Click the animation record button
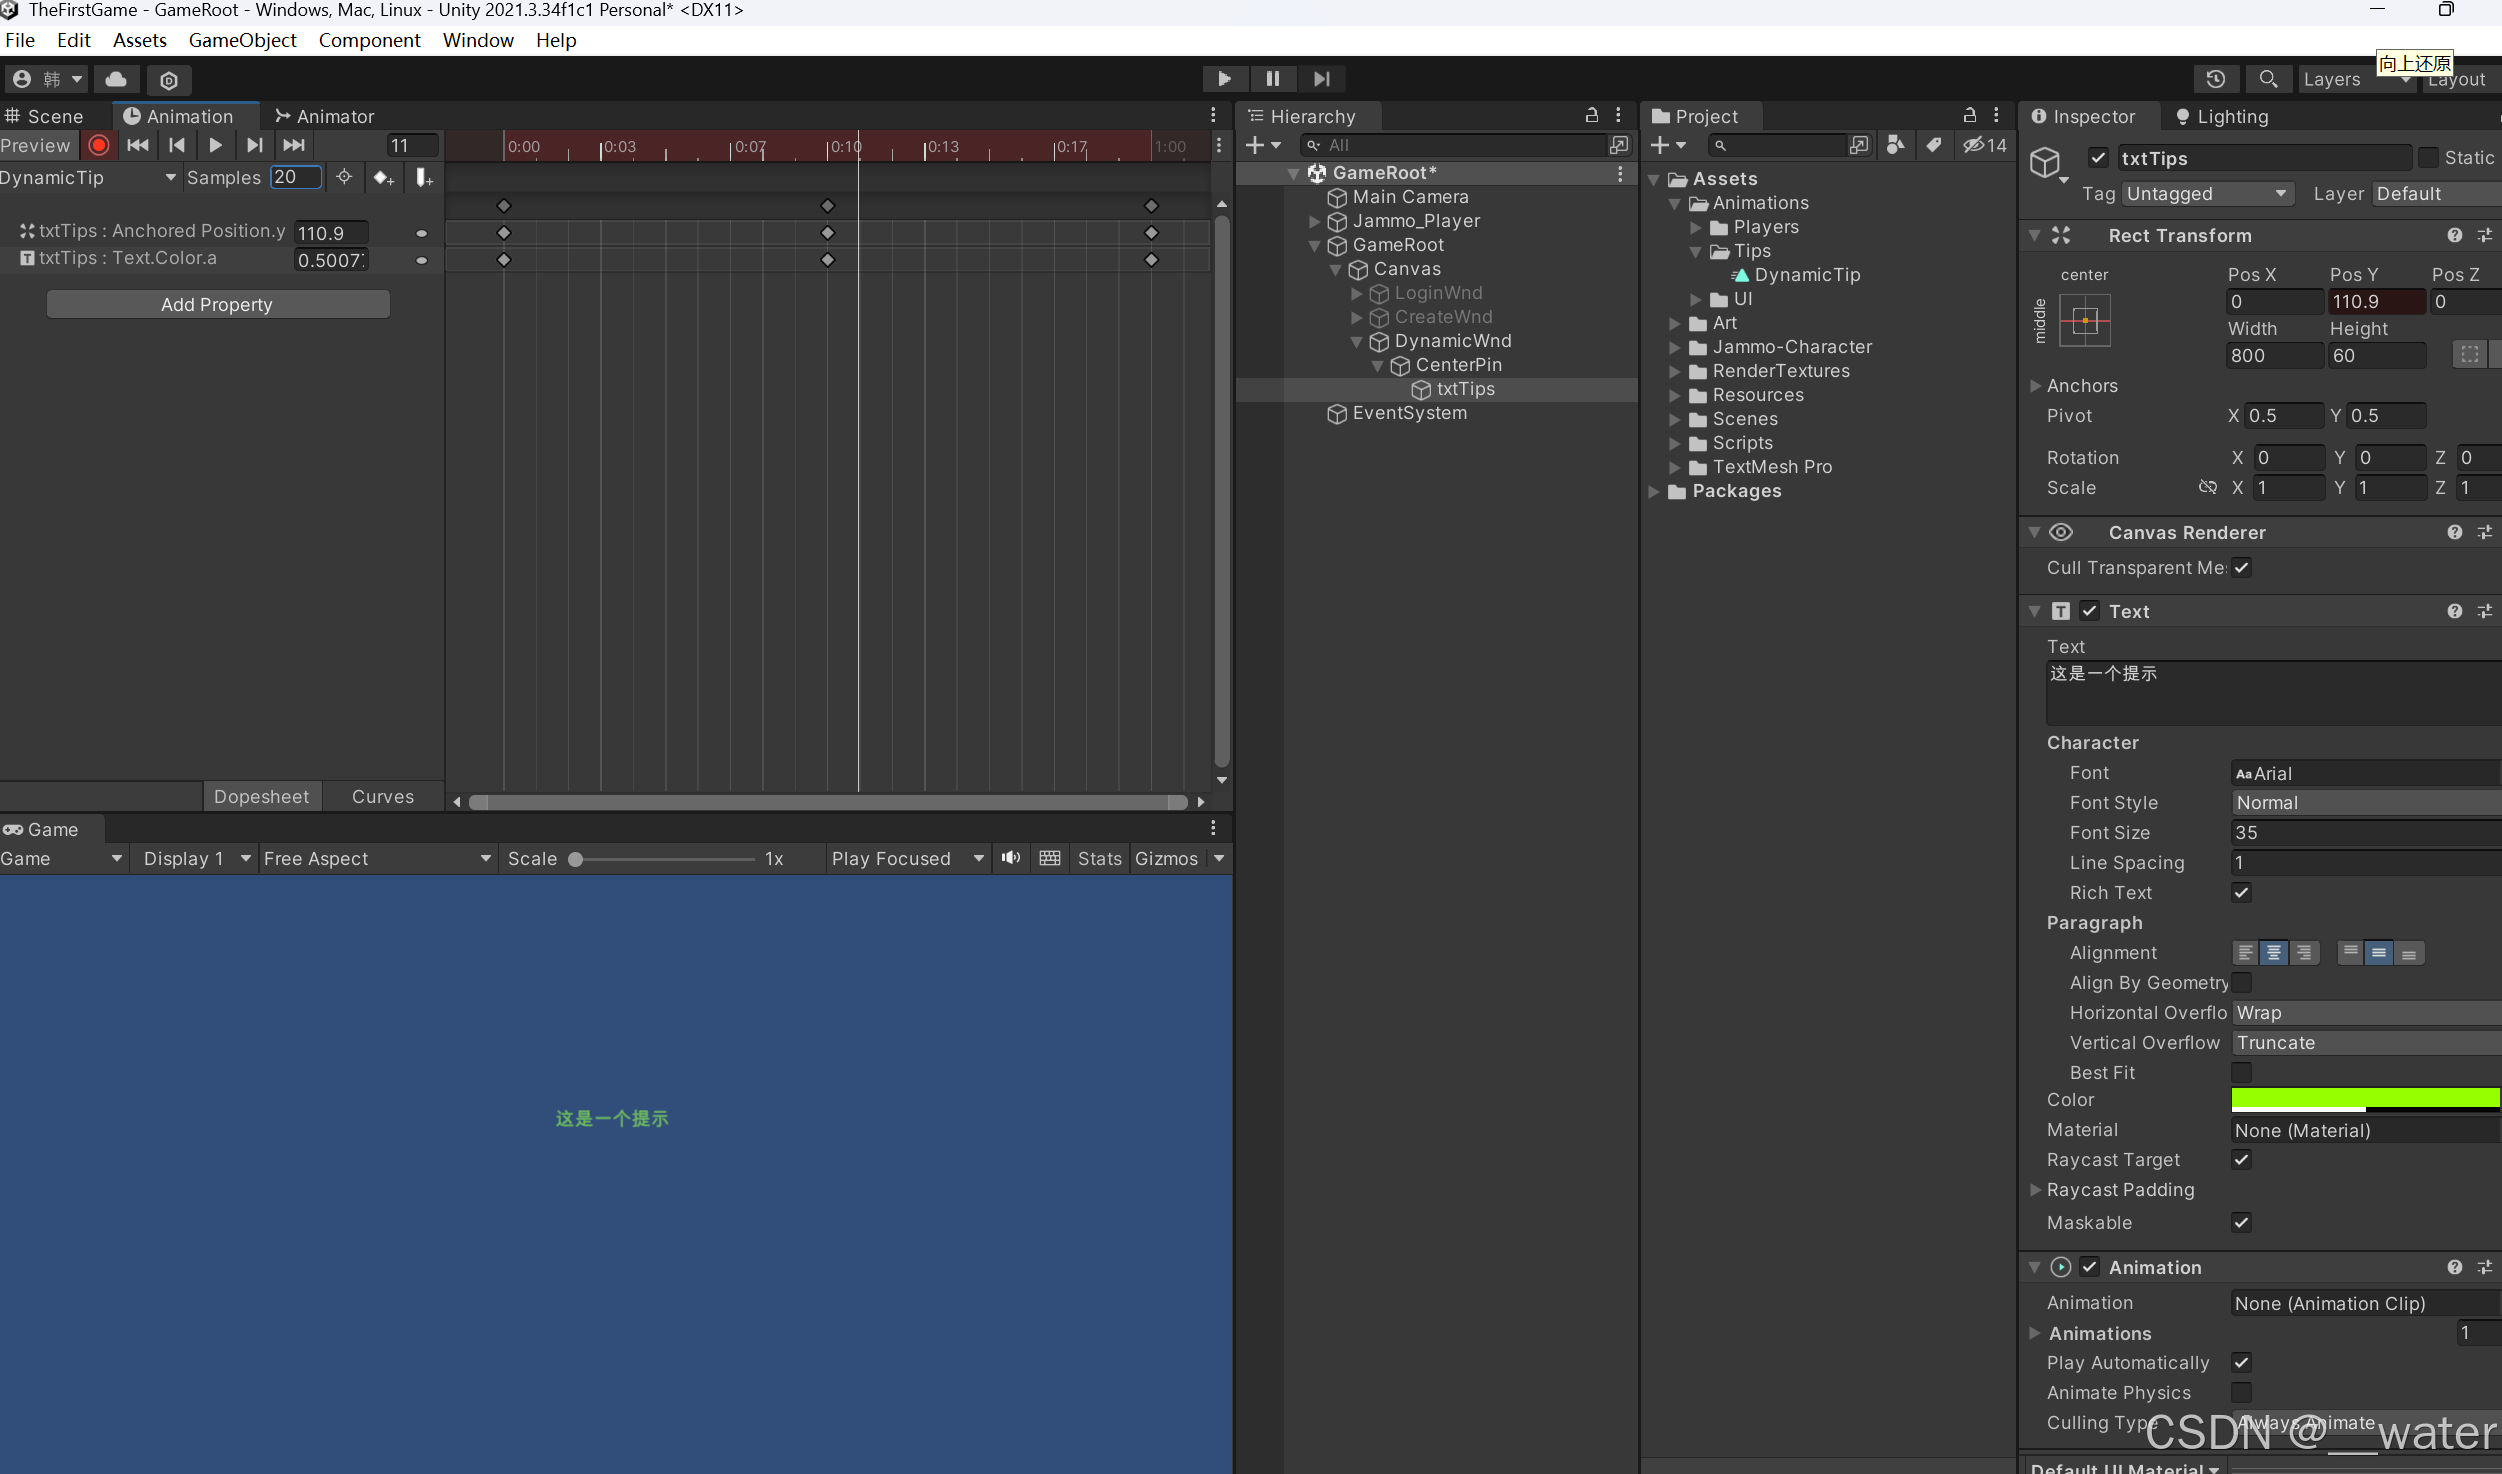Screen dimensions: 2502x1474 coord(98,146)
